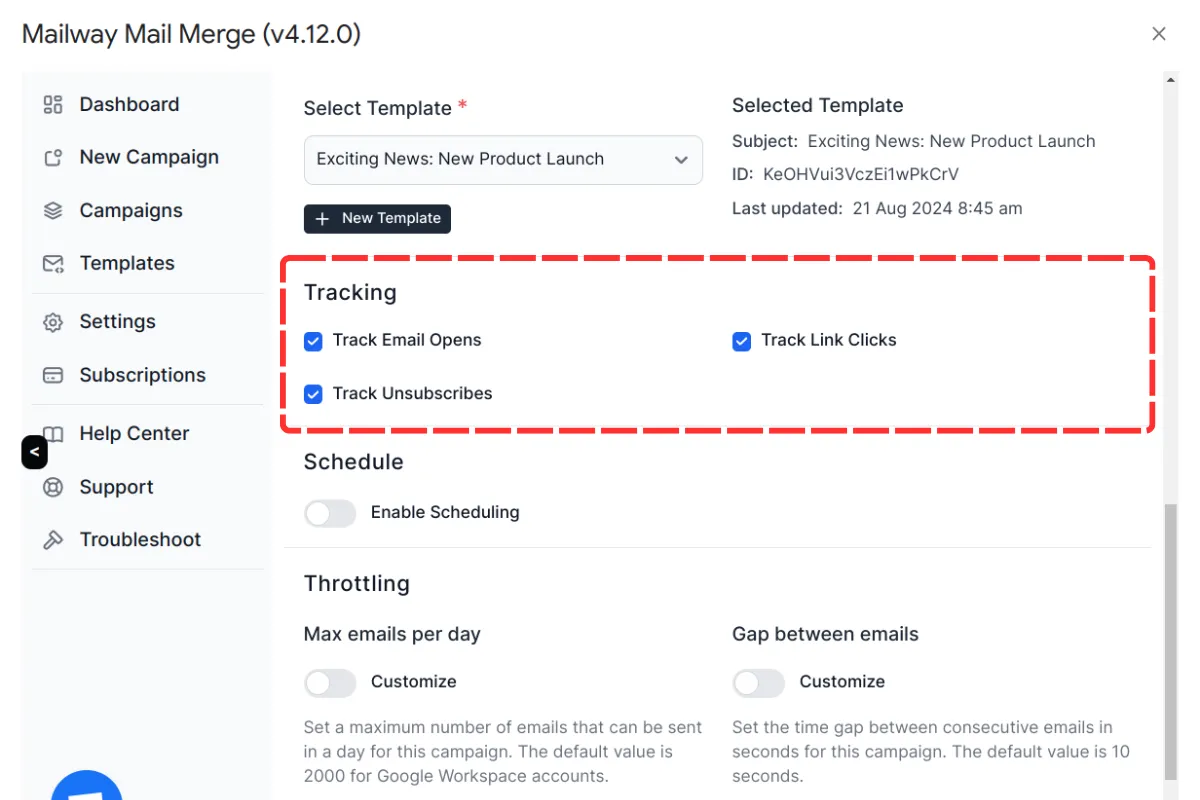
Task: Click the Support lifebuoy icon
Action: [x=53, y=488]
